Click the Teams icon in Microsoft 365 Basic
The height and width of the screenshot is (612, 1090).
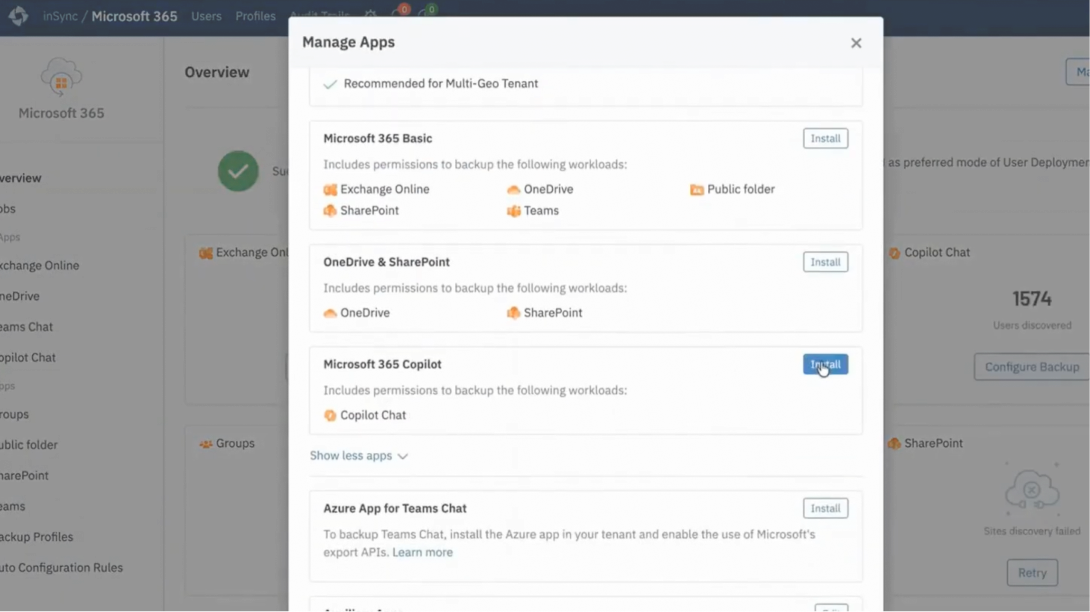[514, 211]
